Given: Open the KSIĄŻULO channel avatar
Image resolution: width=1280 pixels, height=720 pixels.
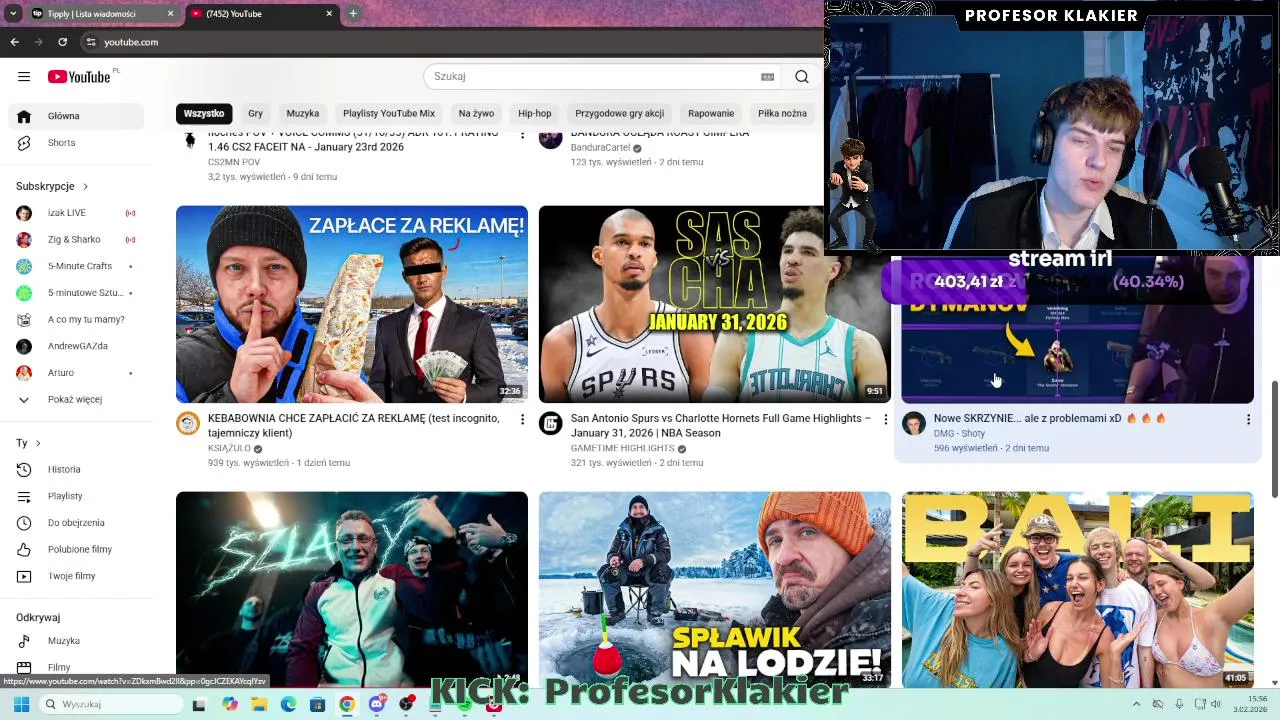Looking at the screenshot, I should click(188, 424).
